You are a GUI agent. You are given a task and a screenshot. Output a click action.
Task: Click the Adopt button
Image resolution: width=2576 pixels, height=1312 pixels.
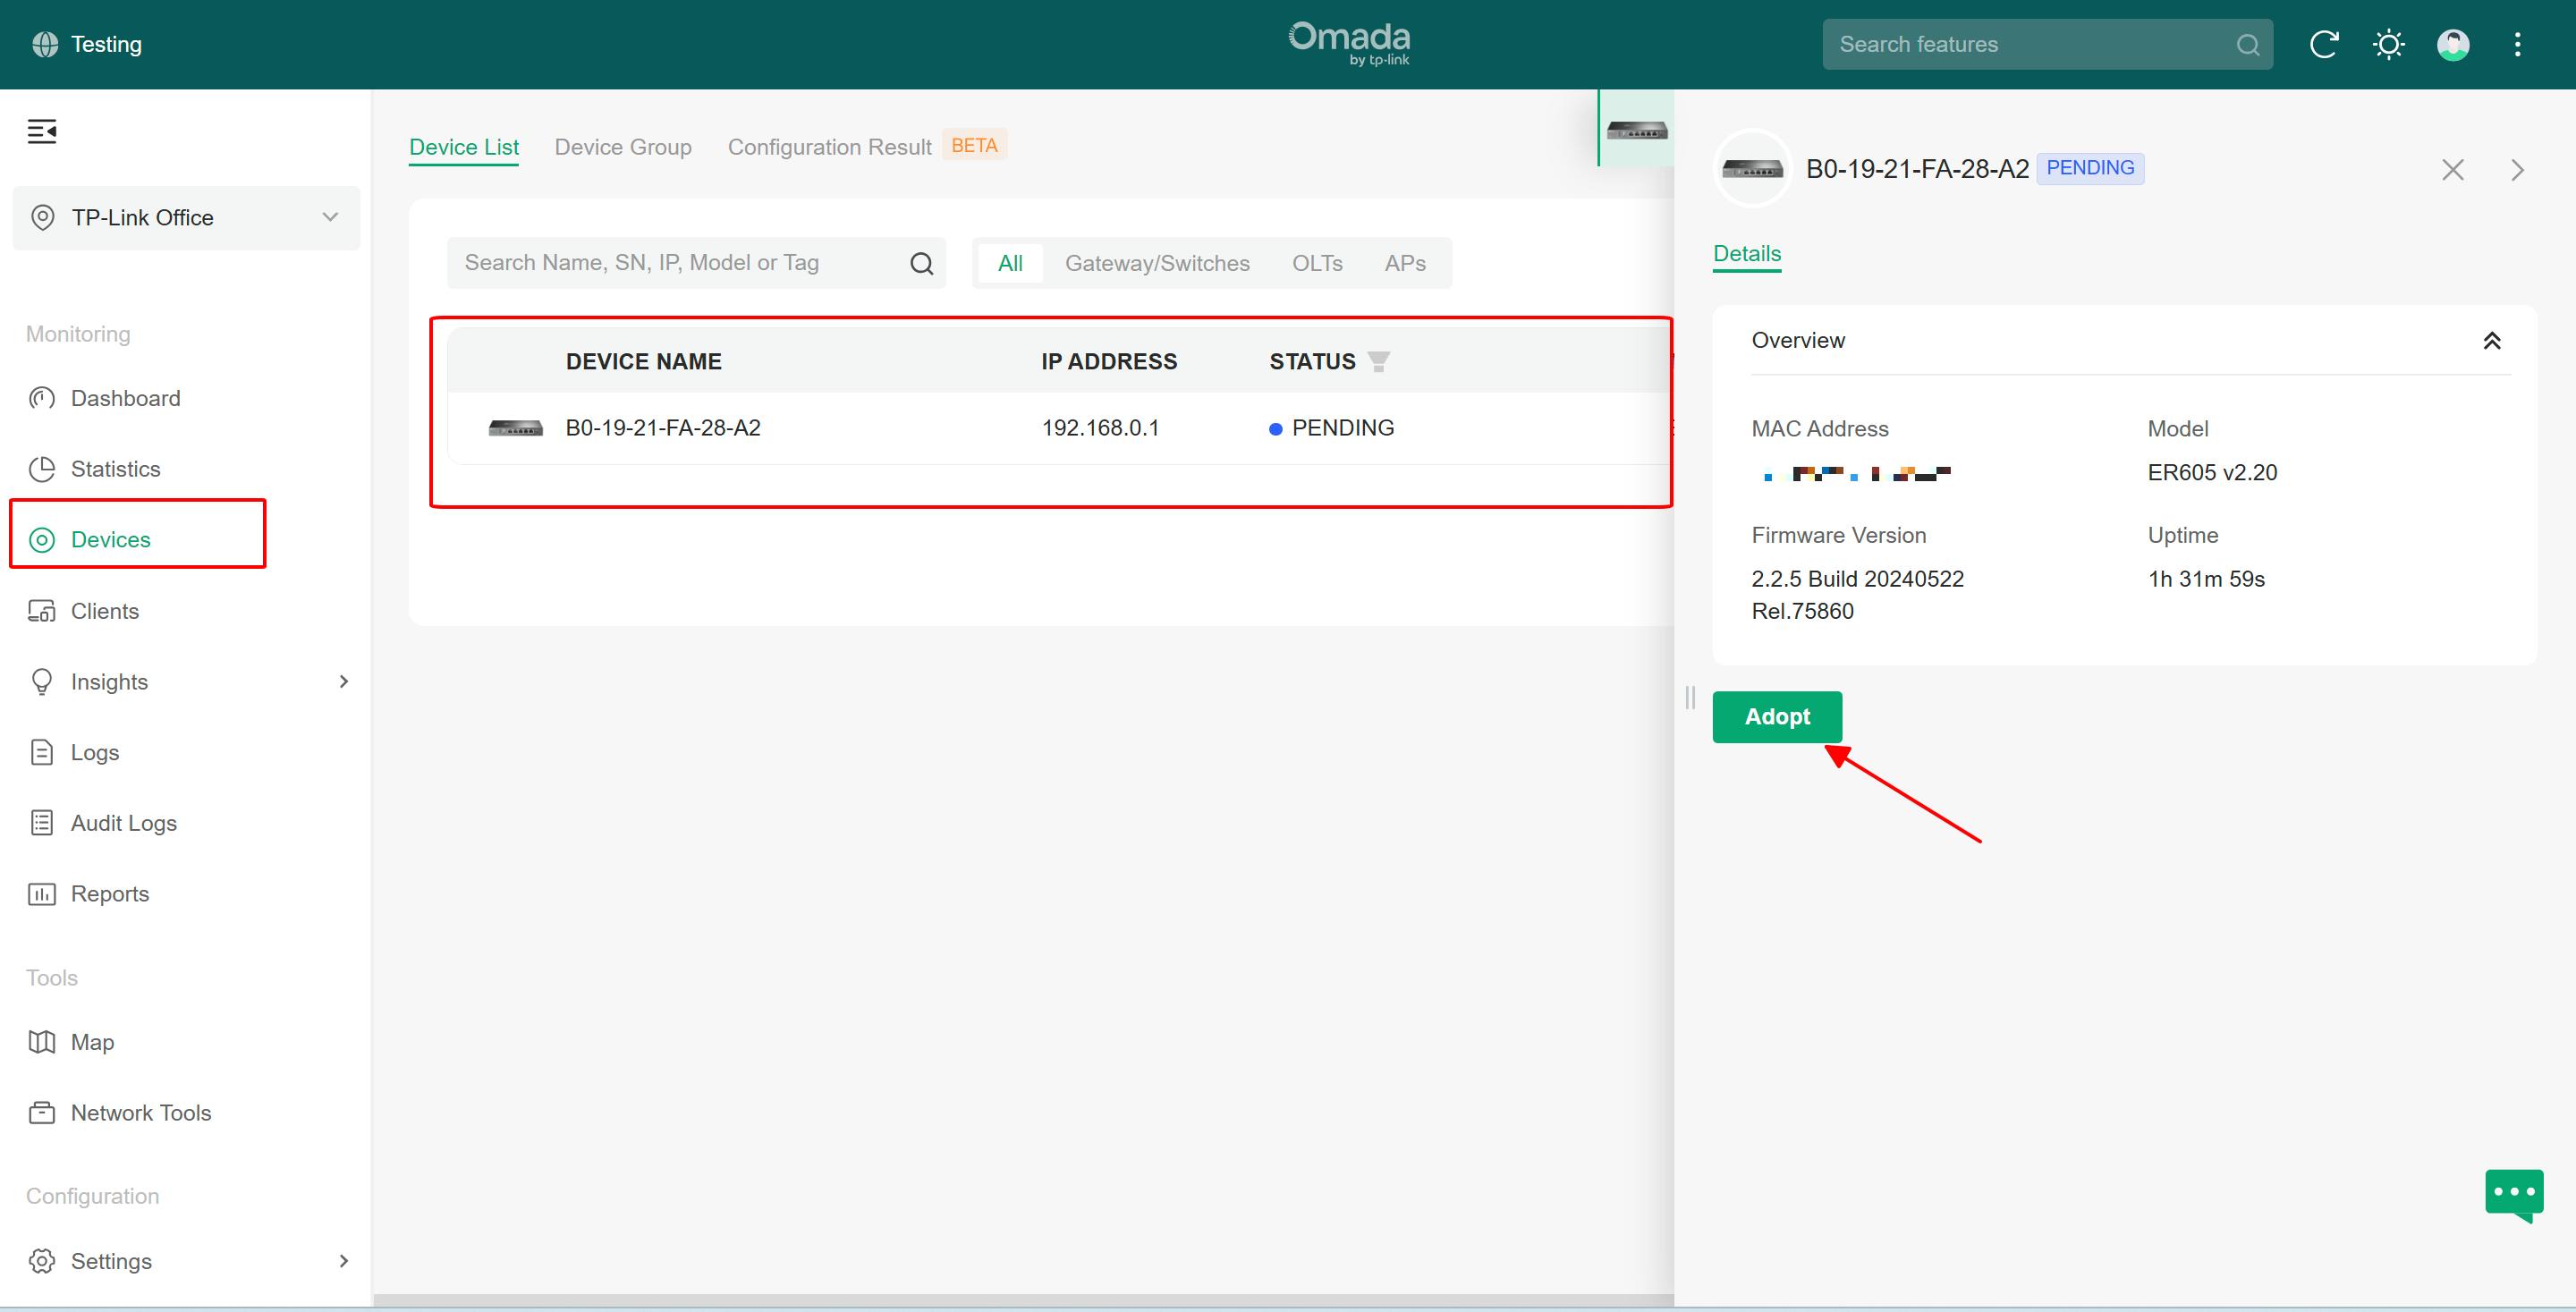pyautogui.click(x=1777, y=717)
